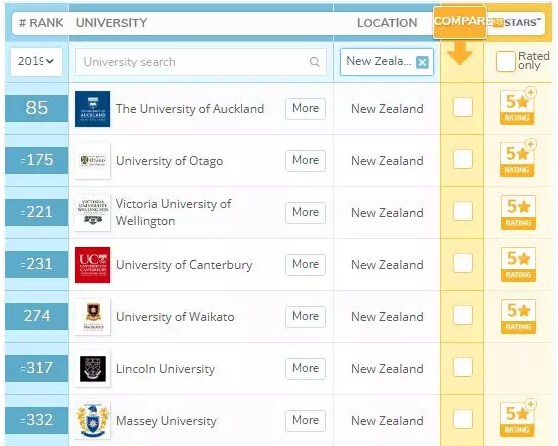Open the University of Otago logo
Viewport: 558px width, 446px height.
tap(93, 161)
